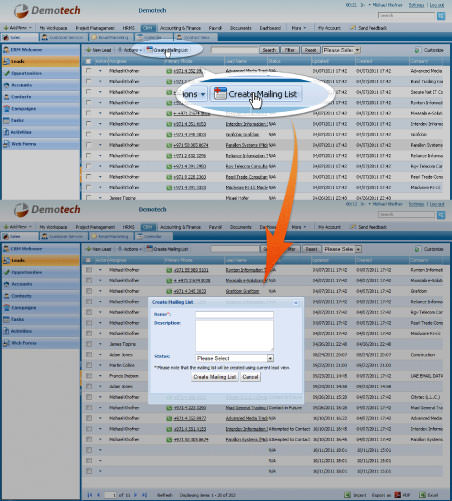Image resolution: width=452 pixels, height=501 pixels.
Task: Open Please Select dropdown in upper screenshot toolbar
Action: pos(341,50)
